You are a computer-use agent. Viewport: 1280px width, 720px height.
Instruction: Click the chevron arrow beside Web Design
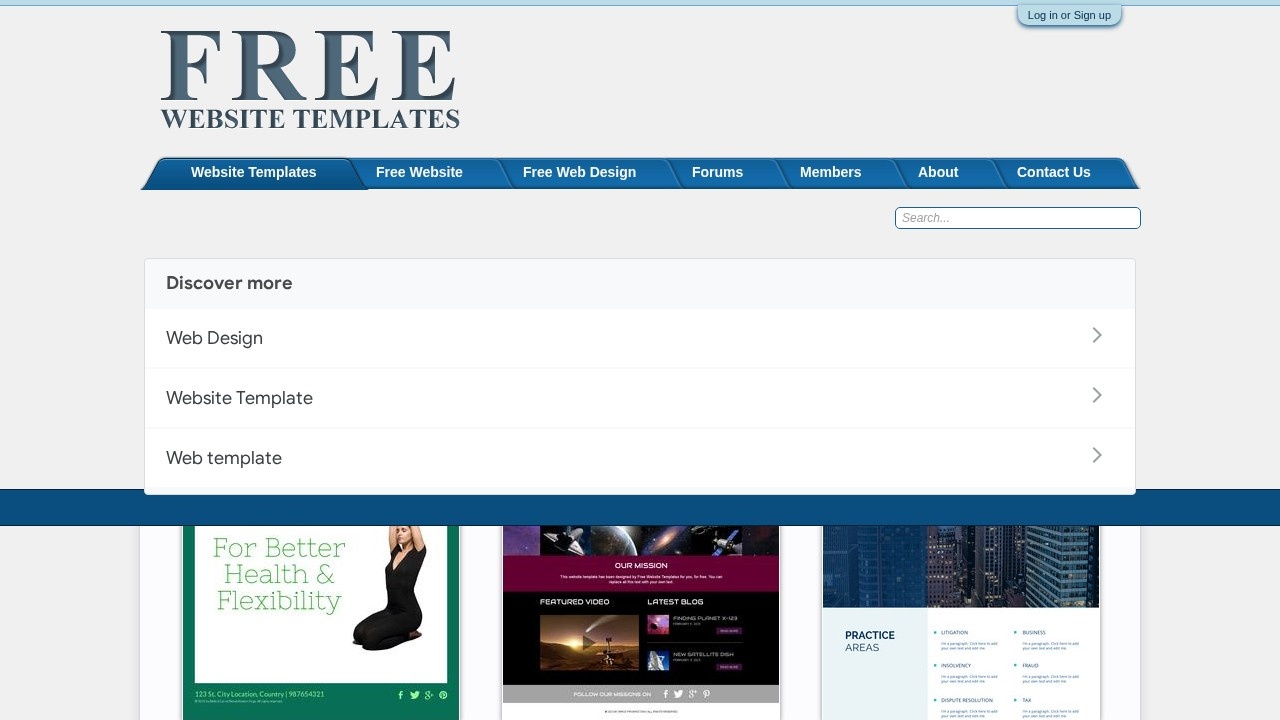(x=1097, y=336)
